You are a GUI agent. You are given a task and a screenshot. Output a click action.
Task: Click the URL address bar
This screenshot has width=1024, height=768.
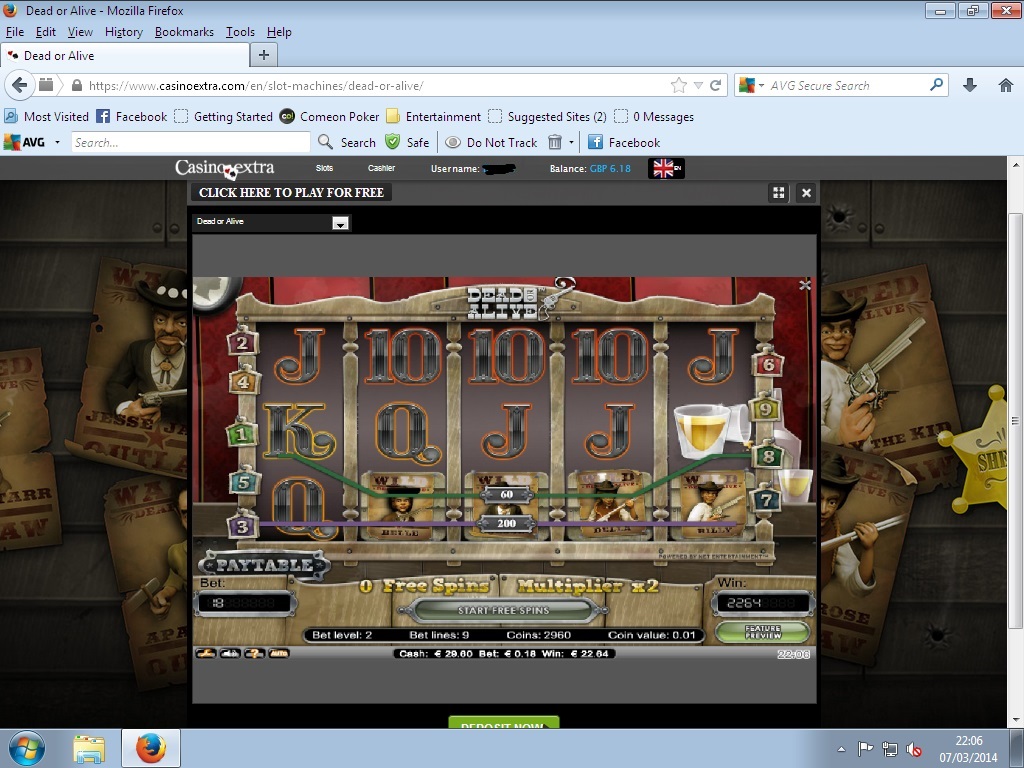(x=376, y=86)
